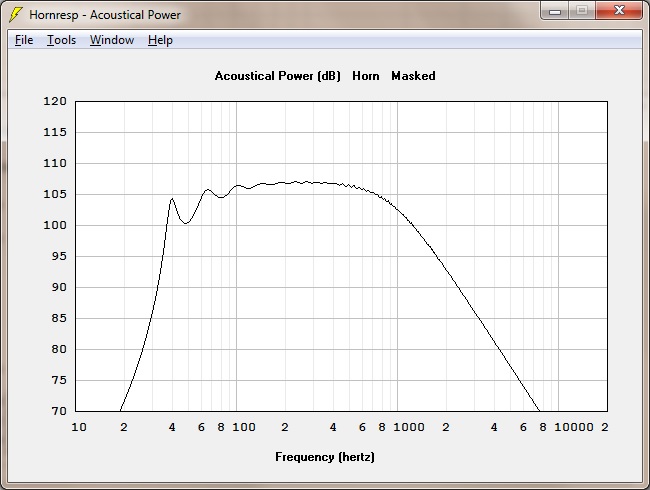This screenshot has height=490, width=650.
Task: Click the 'Hornresp - Acoustical Power' title bar text
Action: [105, 15]
